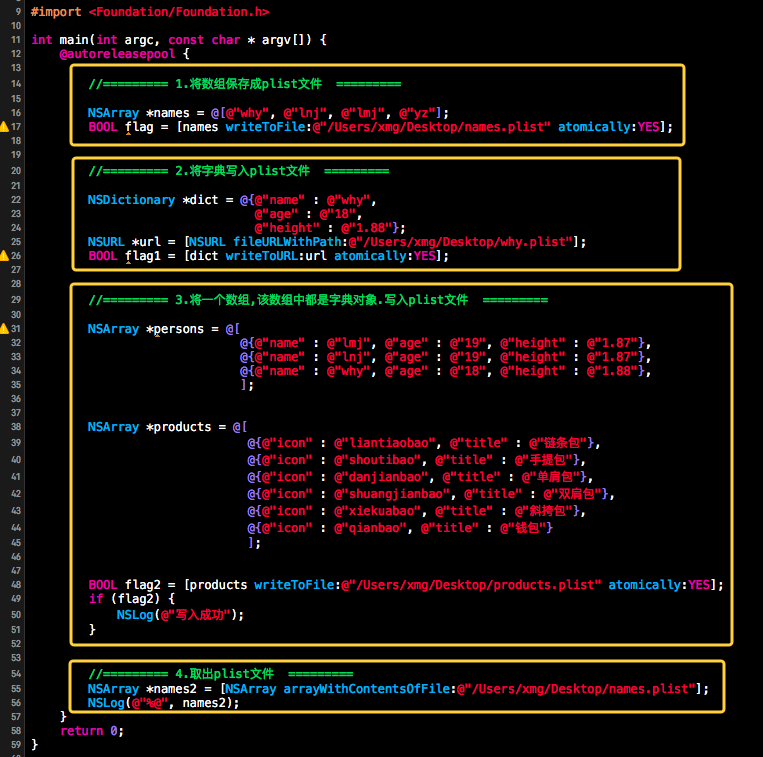Open the warning icon beside line 26
Viewport: 763px width, 757px height.
(x=4, y=255)
